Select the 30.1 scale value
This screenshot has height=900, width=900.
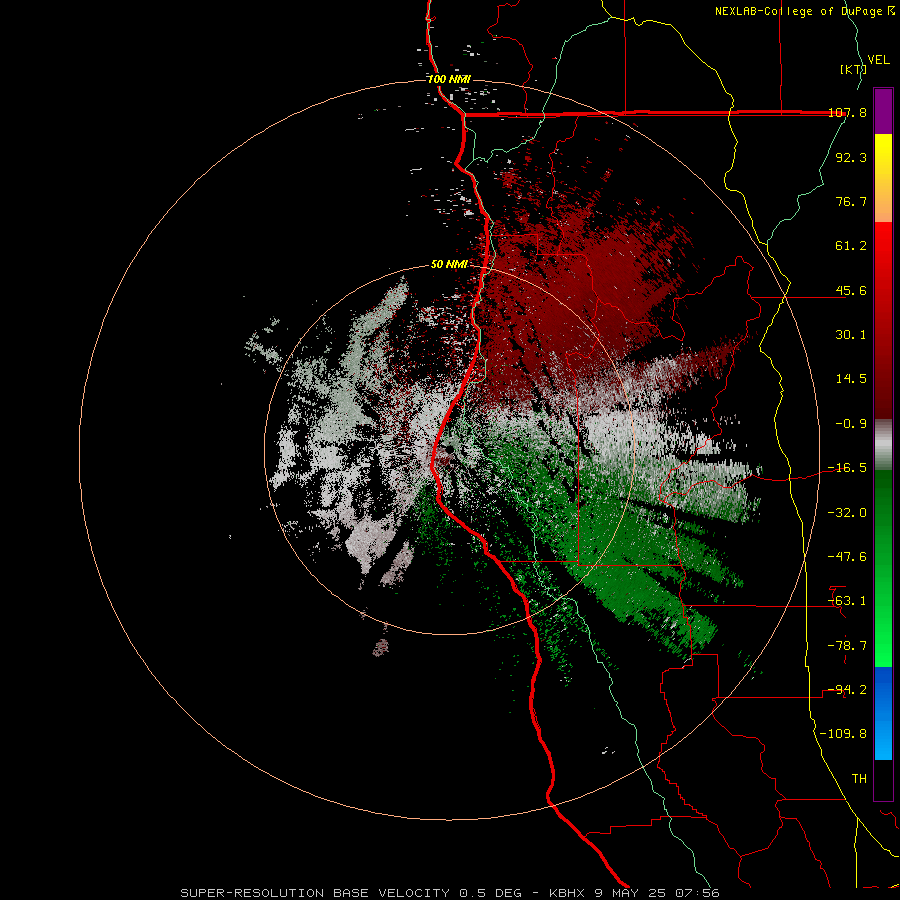coord(851,335)
